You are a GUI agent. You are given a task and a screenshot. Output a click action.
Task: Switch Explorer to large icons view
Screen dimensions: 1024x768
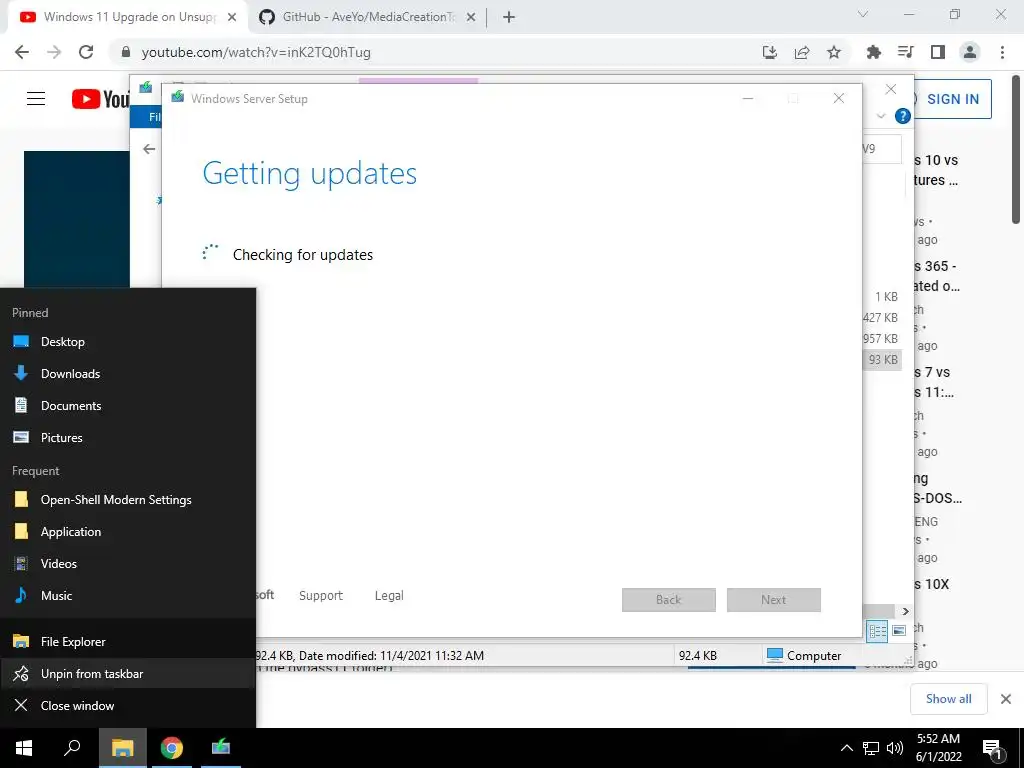click(899, 631)
